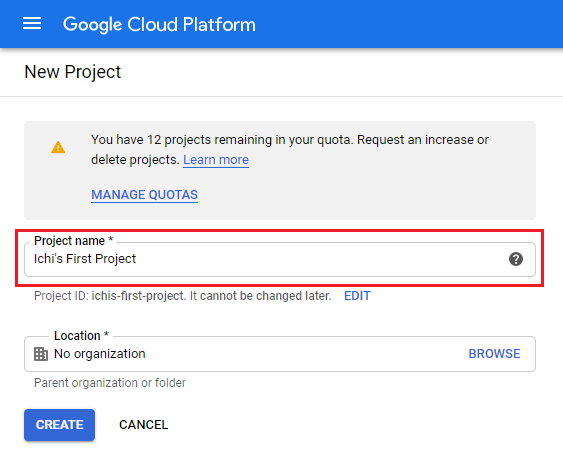563x458 pixels.
Task: Click EDIT next to the Project ID
Action: (357, 296)
